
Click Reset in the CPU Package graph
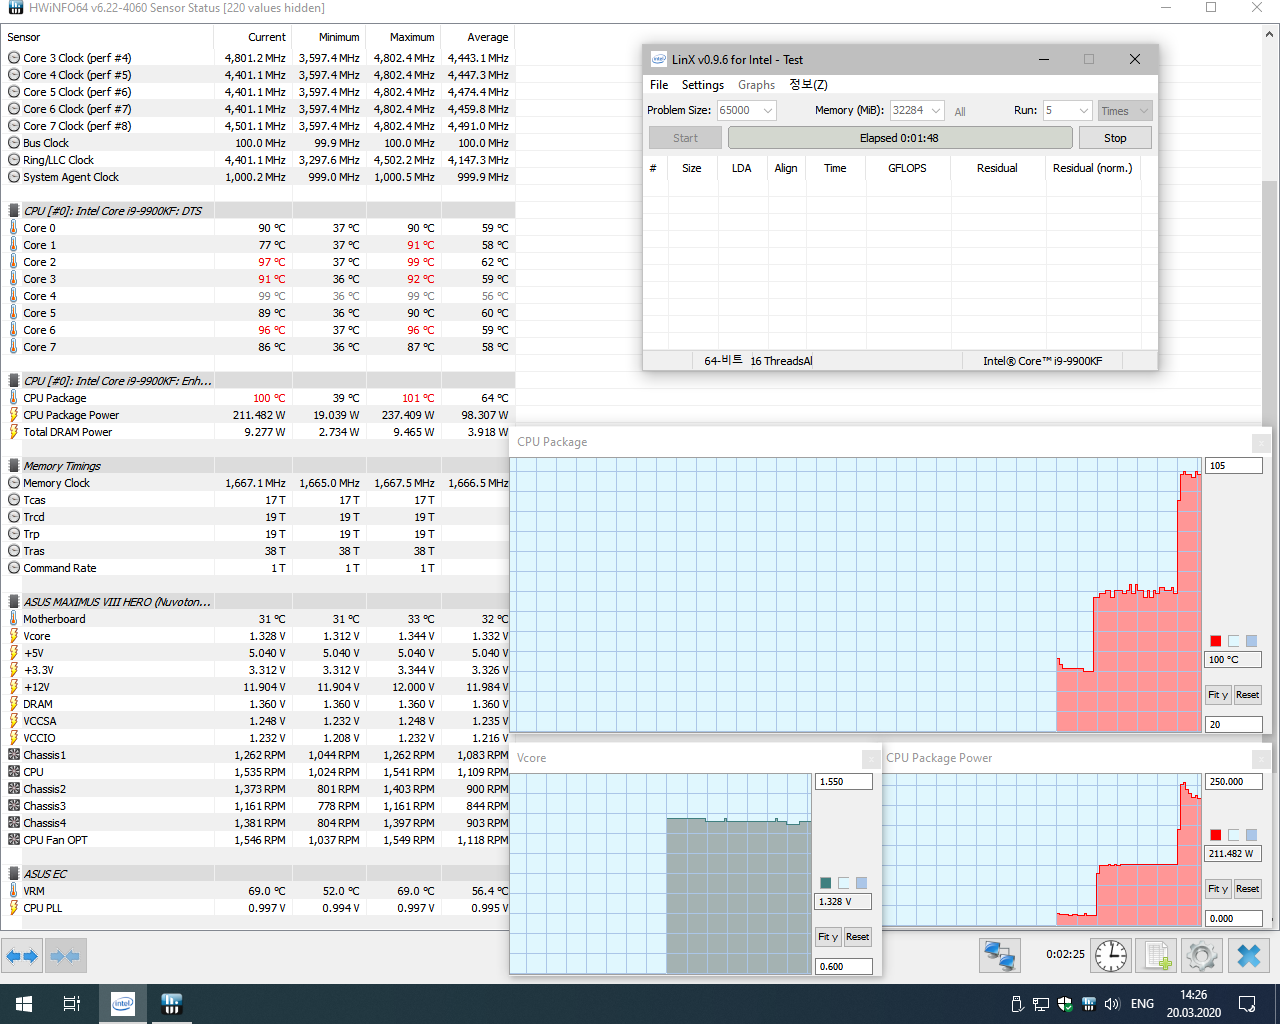click(x=1247, y=695)
